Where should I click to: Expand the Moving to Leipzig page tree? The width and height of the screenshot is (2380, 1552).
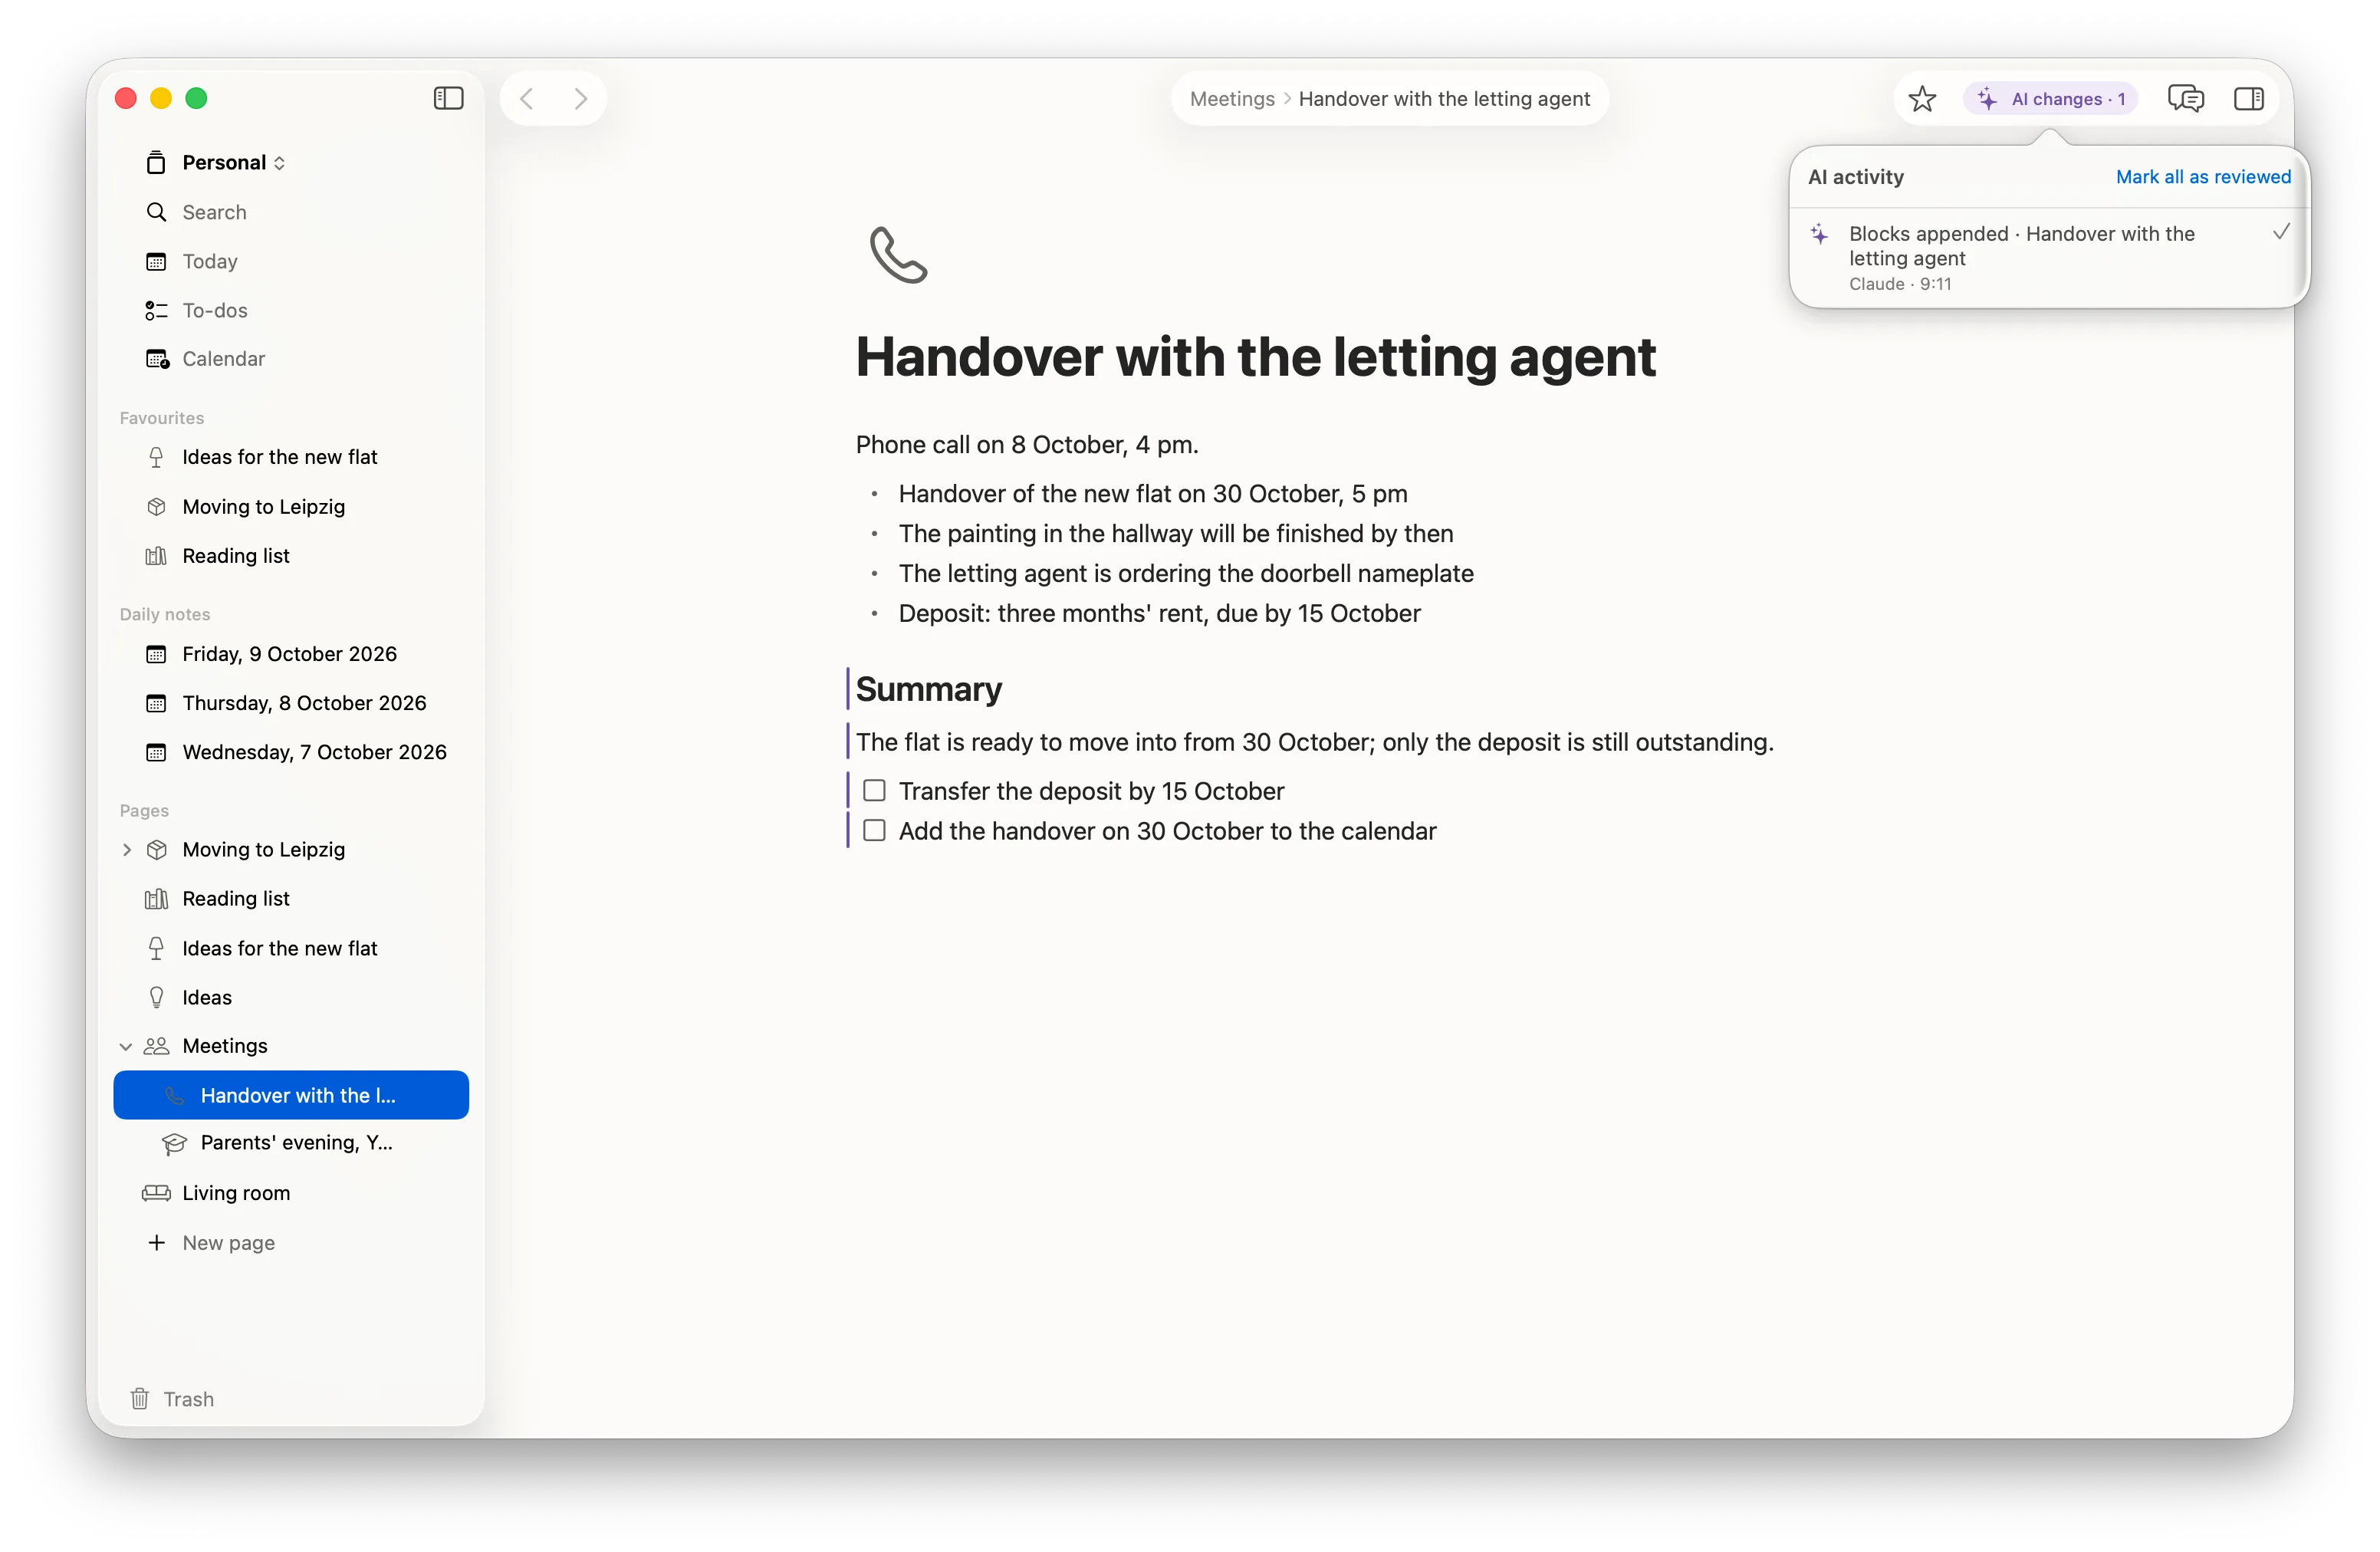pyautogui.click(x=126, y=849)
